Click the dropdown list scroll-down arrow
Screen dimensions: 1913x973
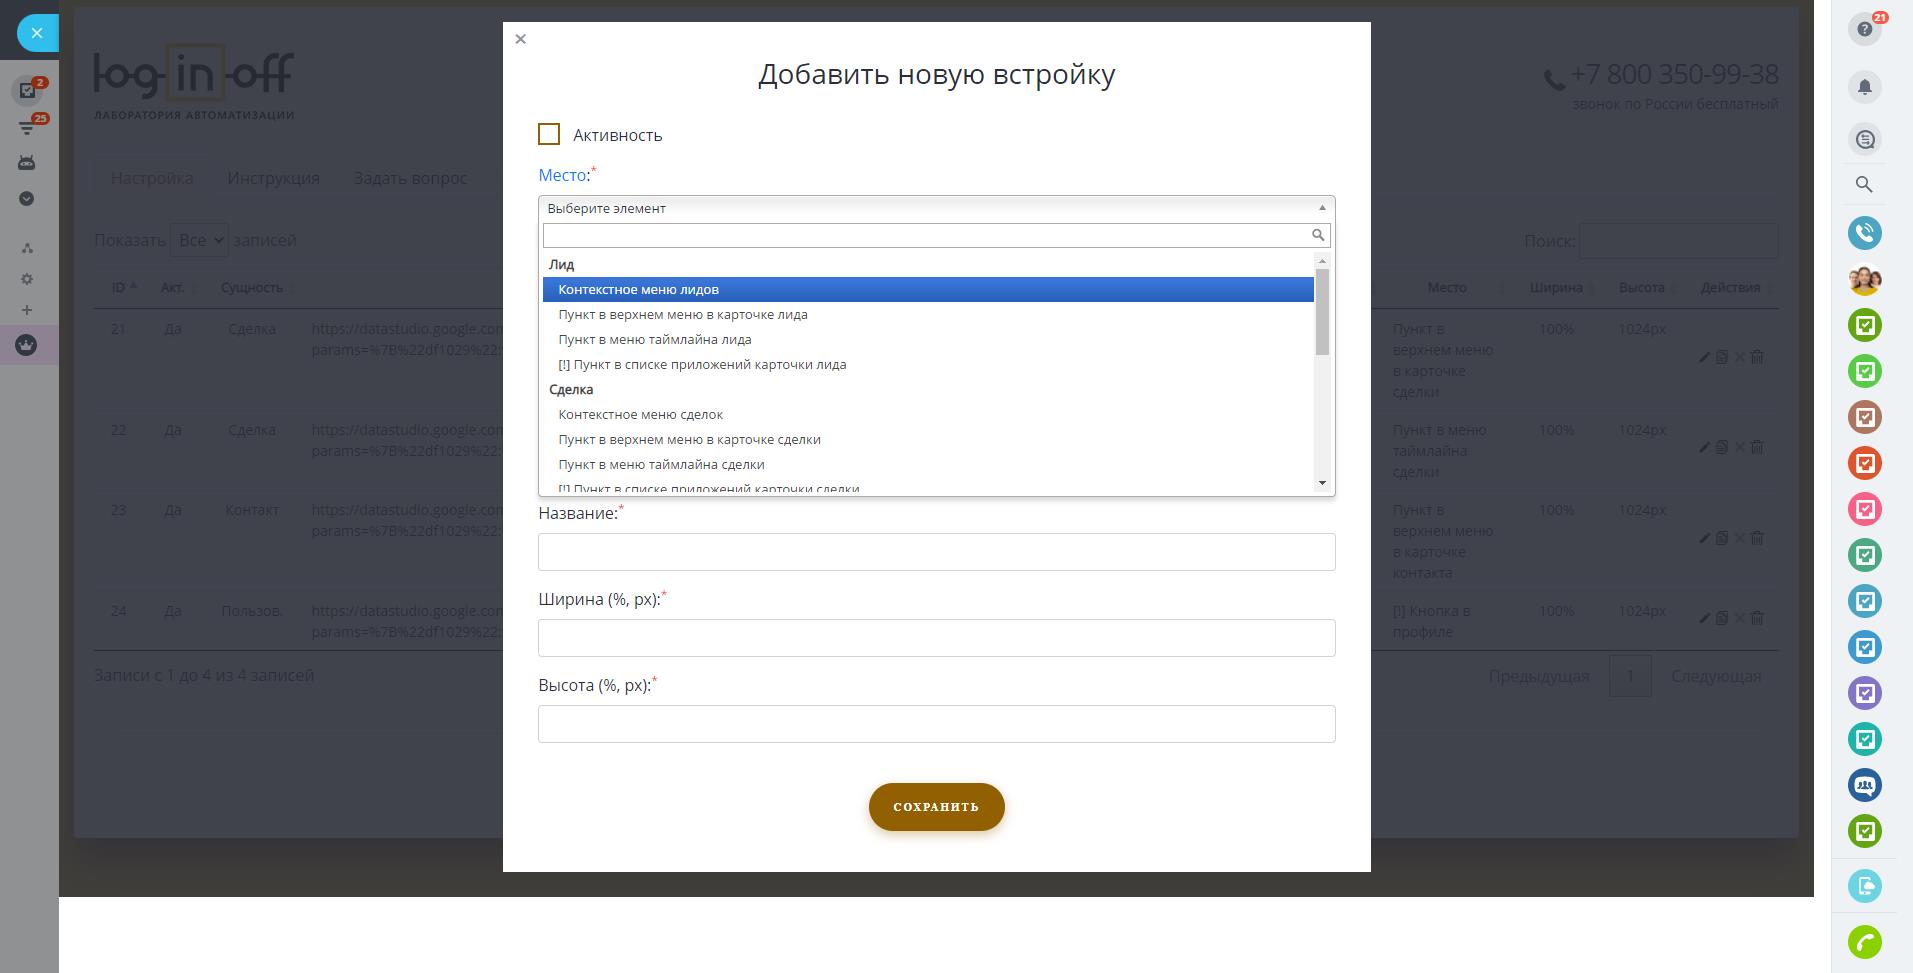tap(1322, 483)
